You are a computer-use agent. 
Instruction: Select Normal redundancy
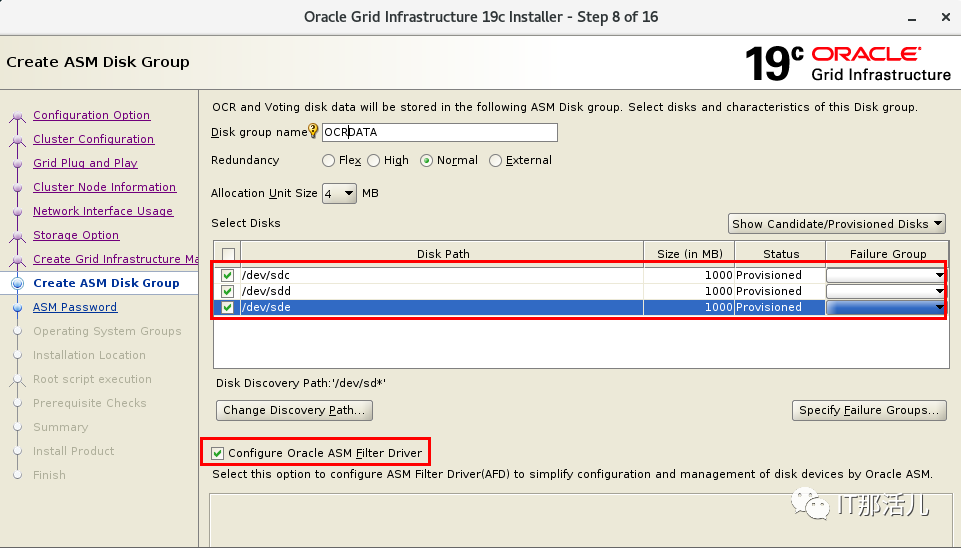(x=427, y=161)
